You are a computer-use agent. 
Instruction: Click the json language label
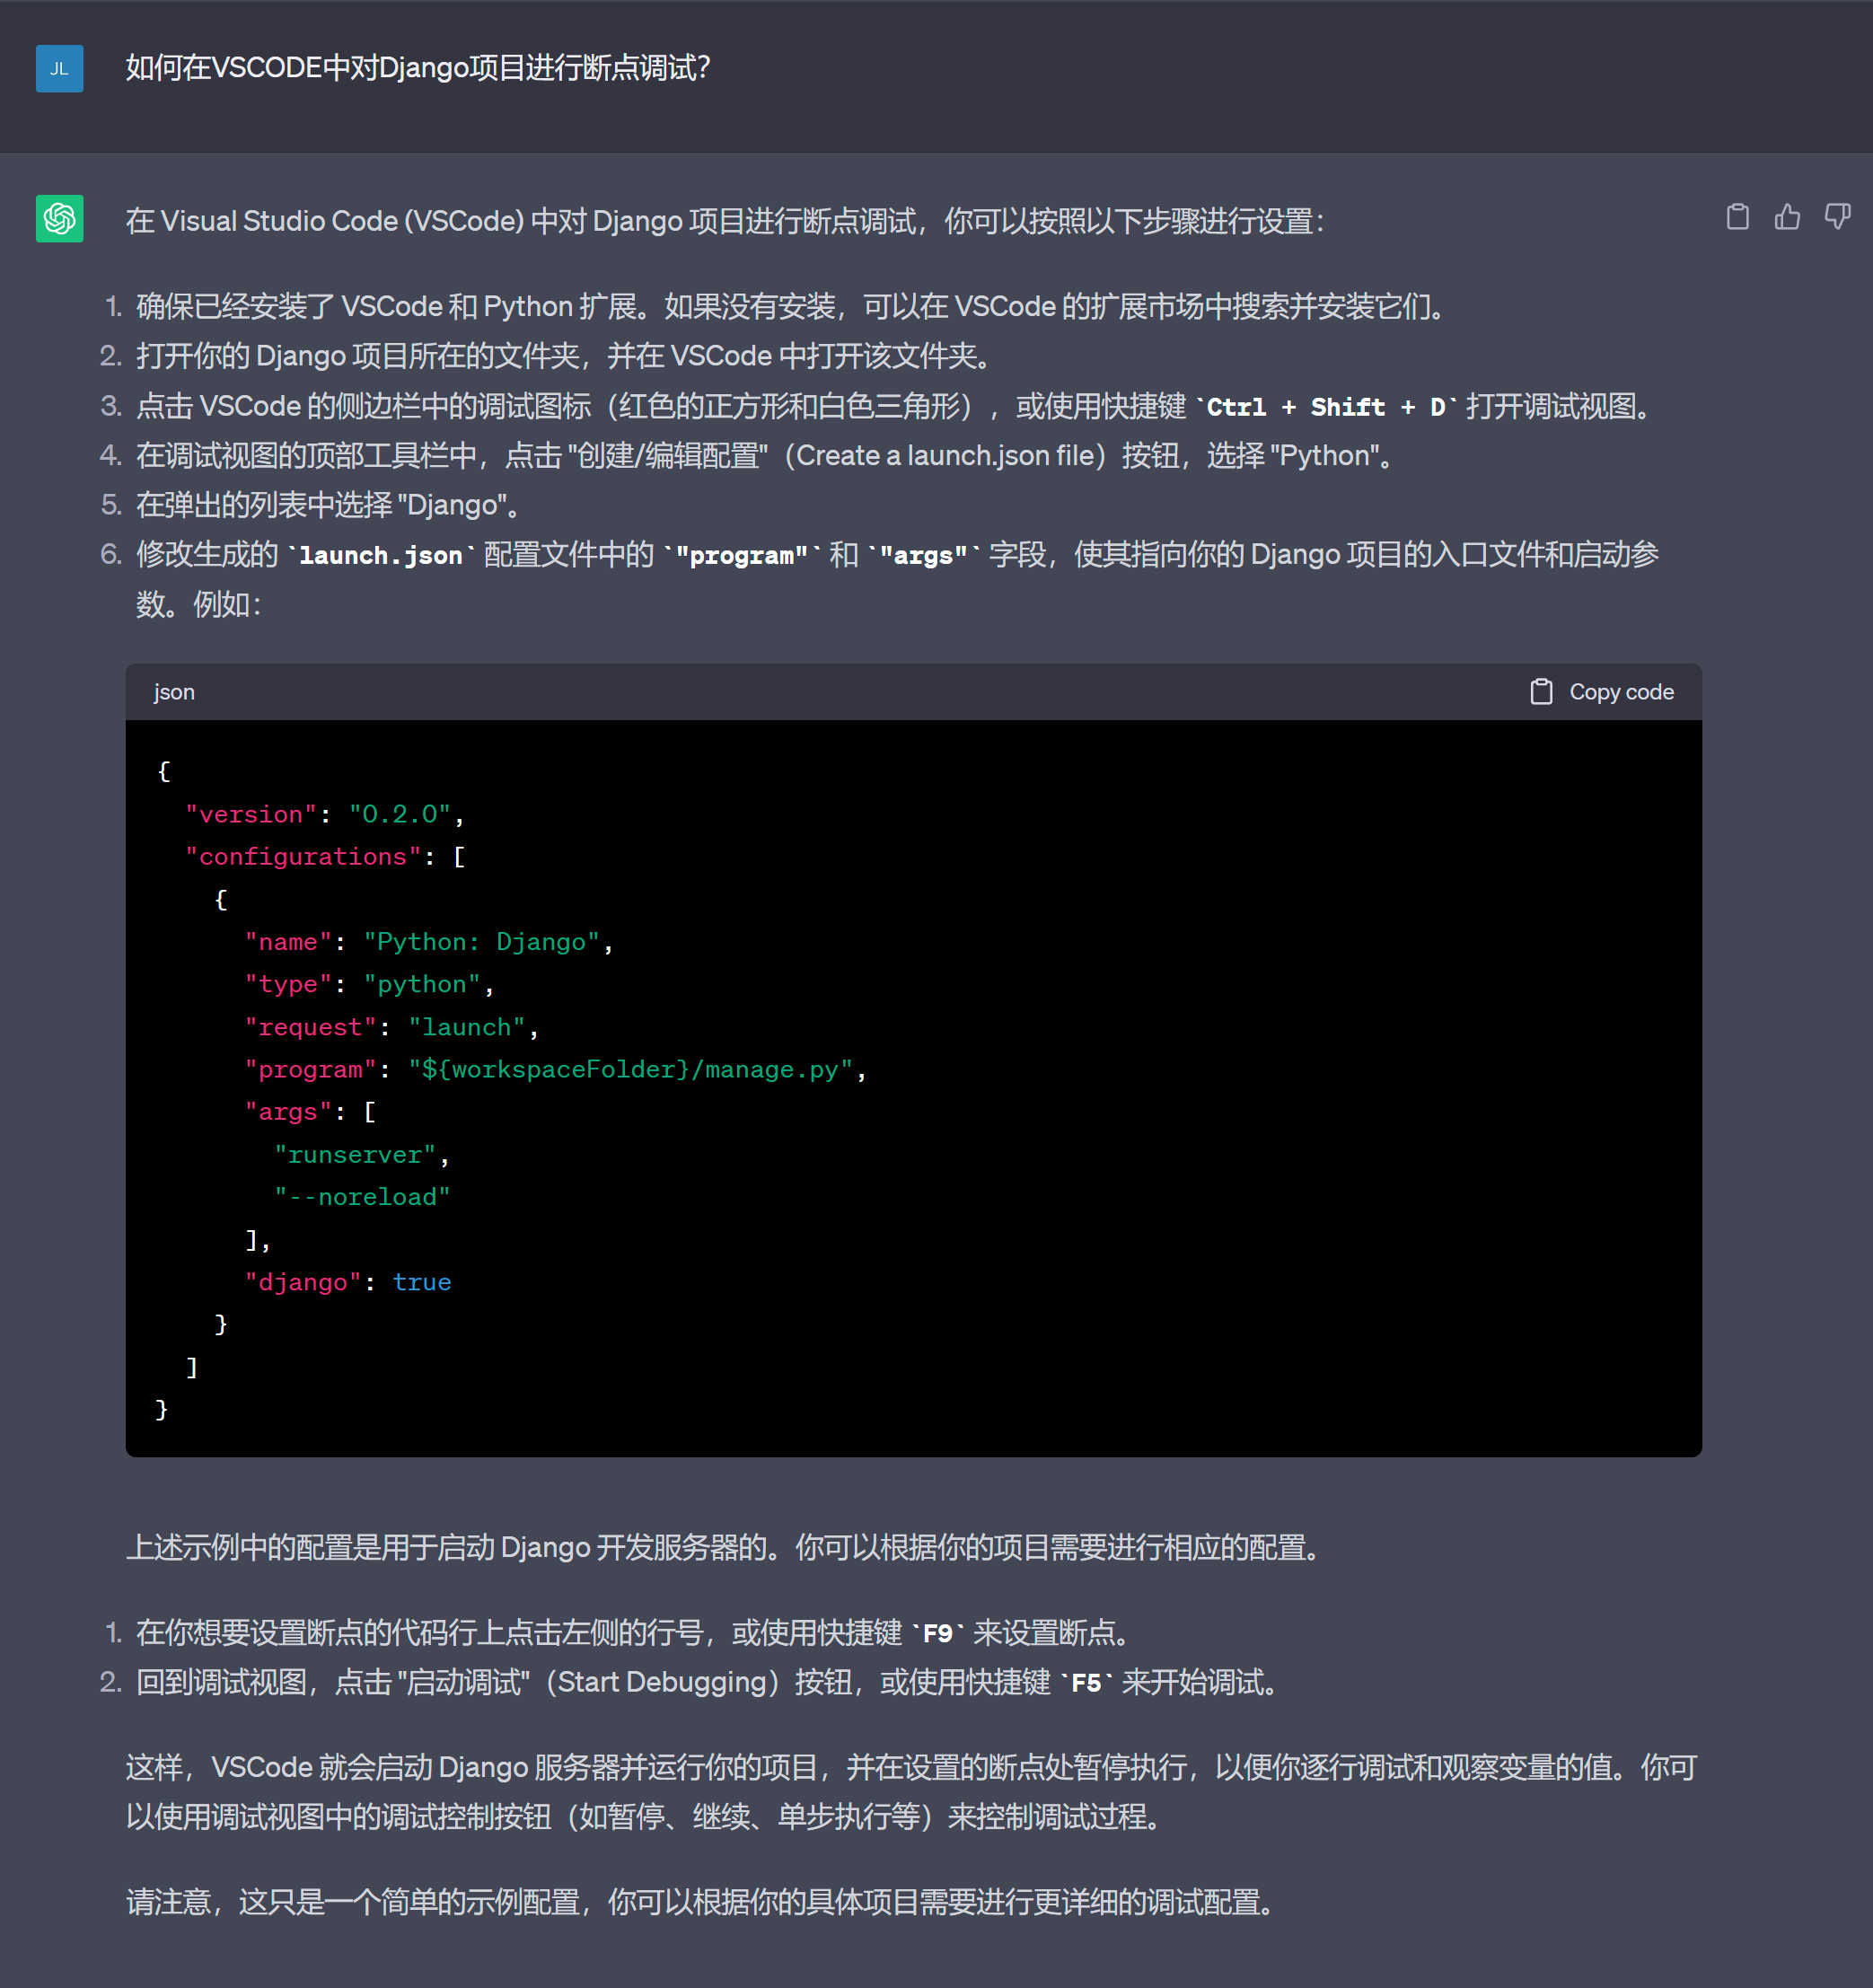click(x=173, y=691)
